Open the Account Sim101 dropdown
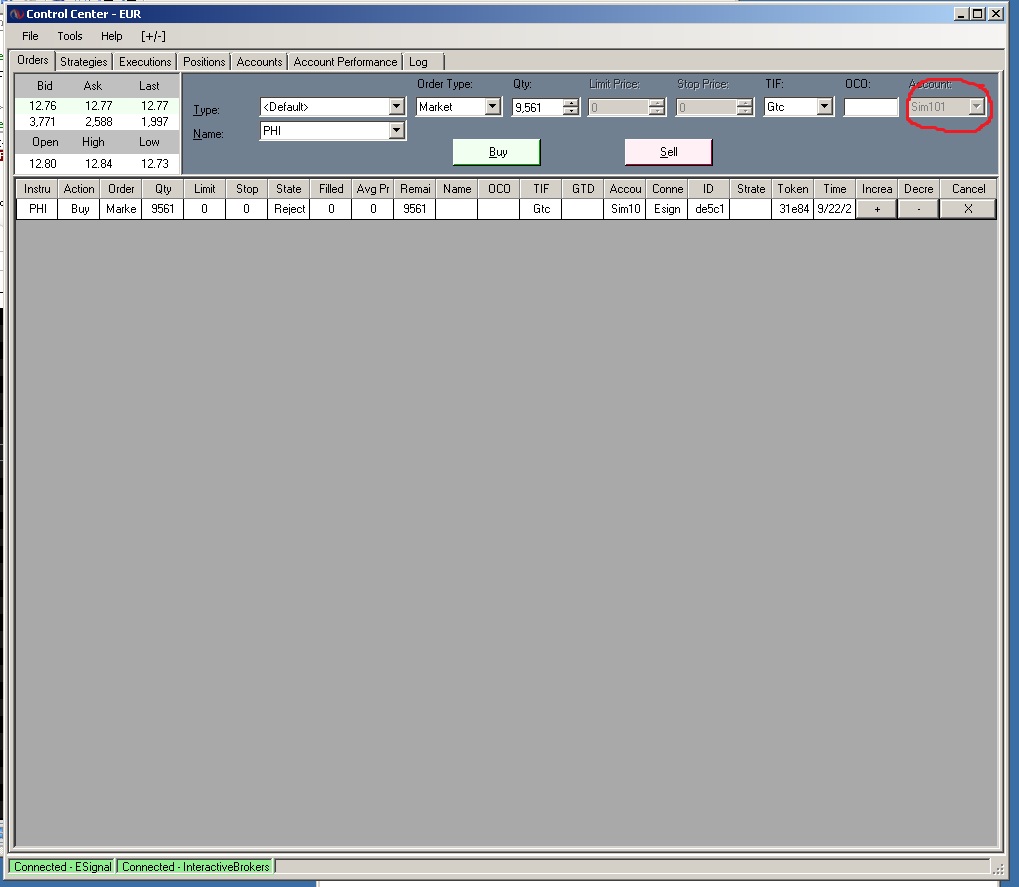 pos(976,107)
